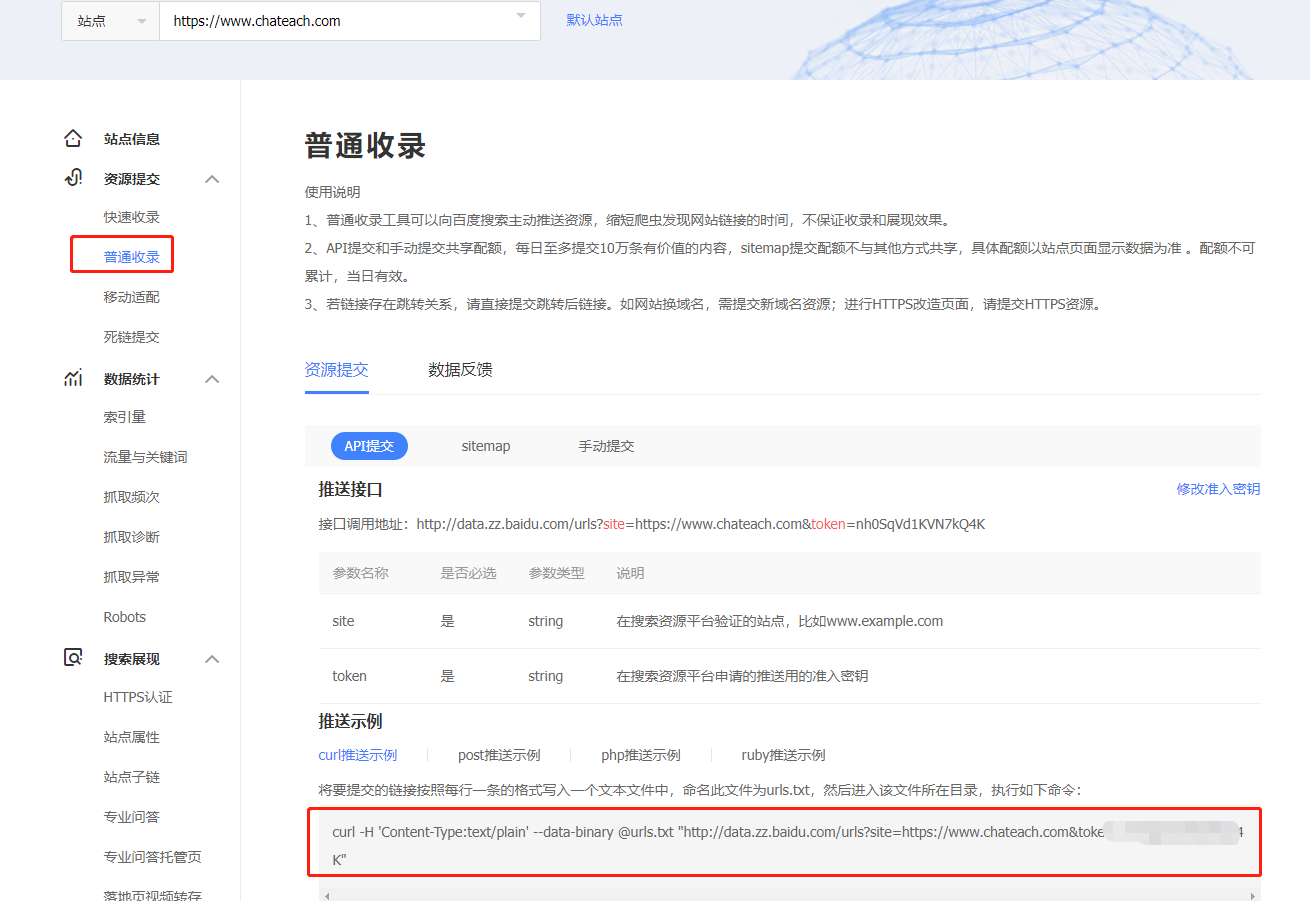Click the 搜索展现 search icon
The image size is (1310, 901).
coord(73,658)
